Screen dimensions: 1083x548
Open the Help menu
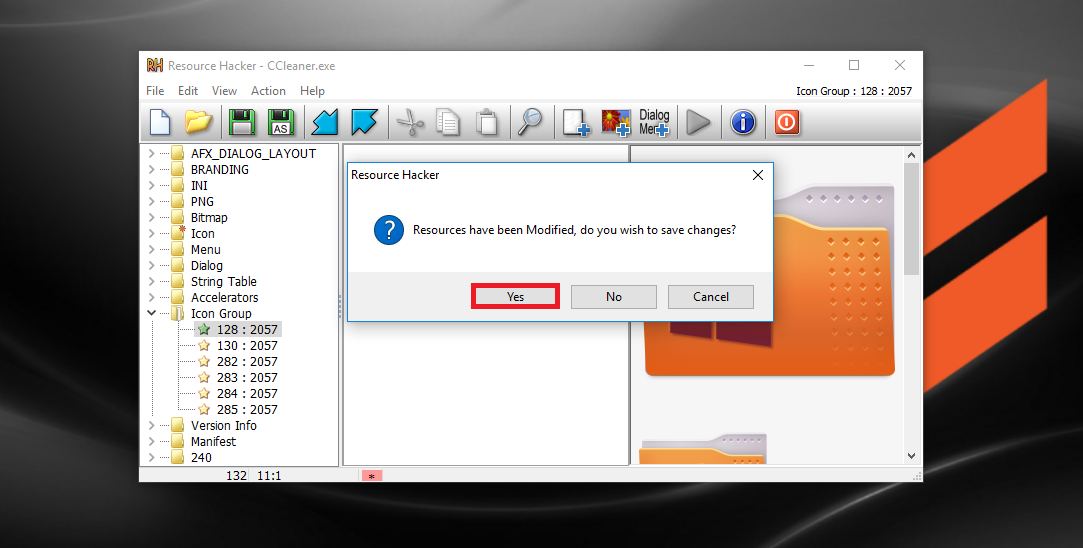tap(312, 91)
